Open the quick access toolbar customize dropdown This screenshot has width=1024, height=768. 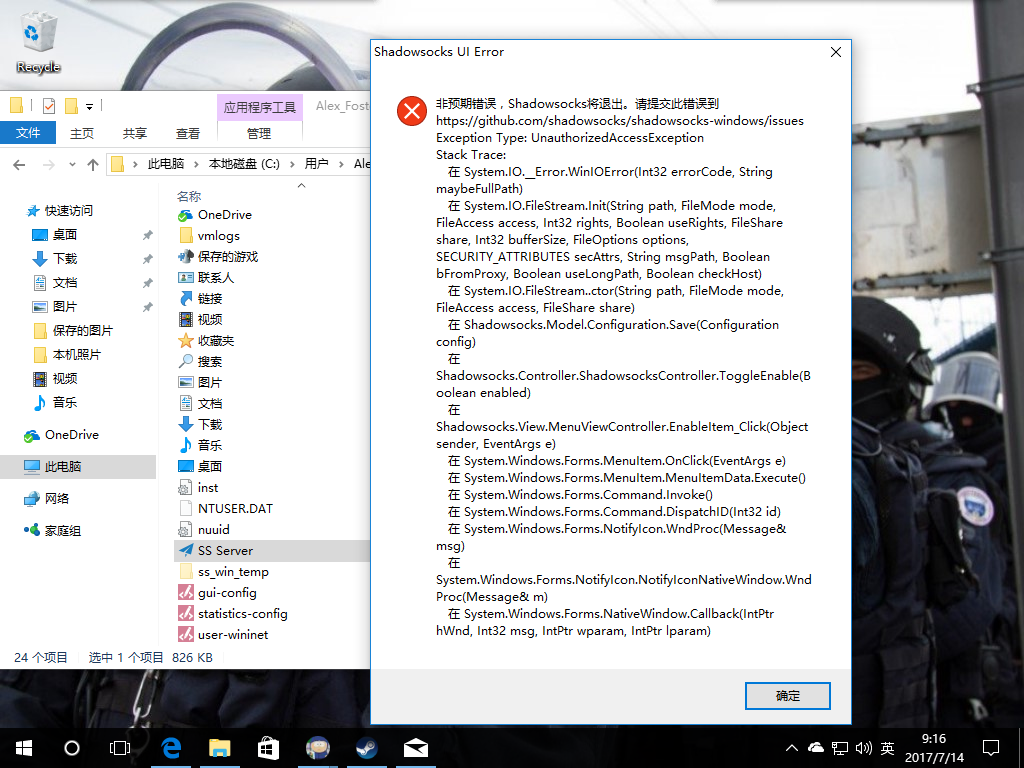(89, 106)
